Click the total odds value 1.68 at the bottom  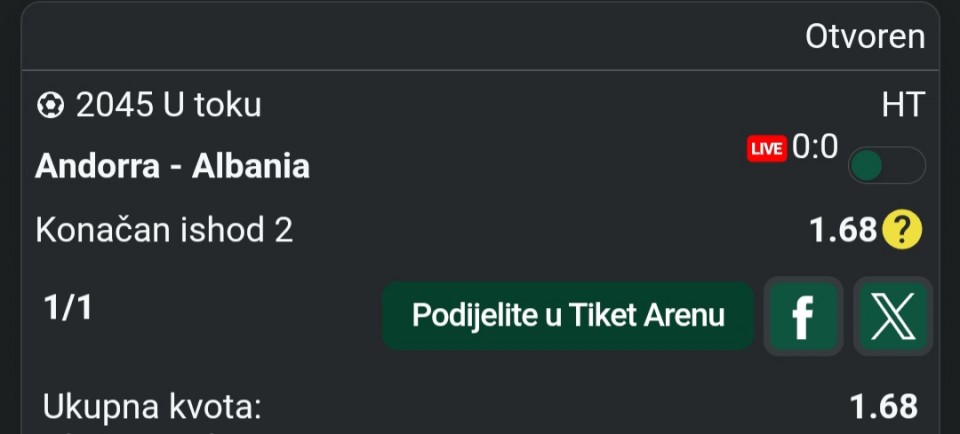[883, 406]
